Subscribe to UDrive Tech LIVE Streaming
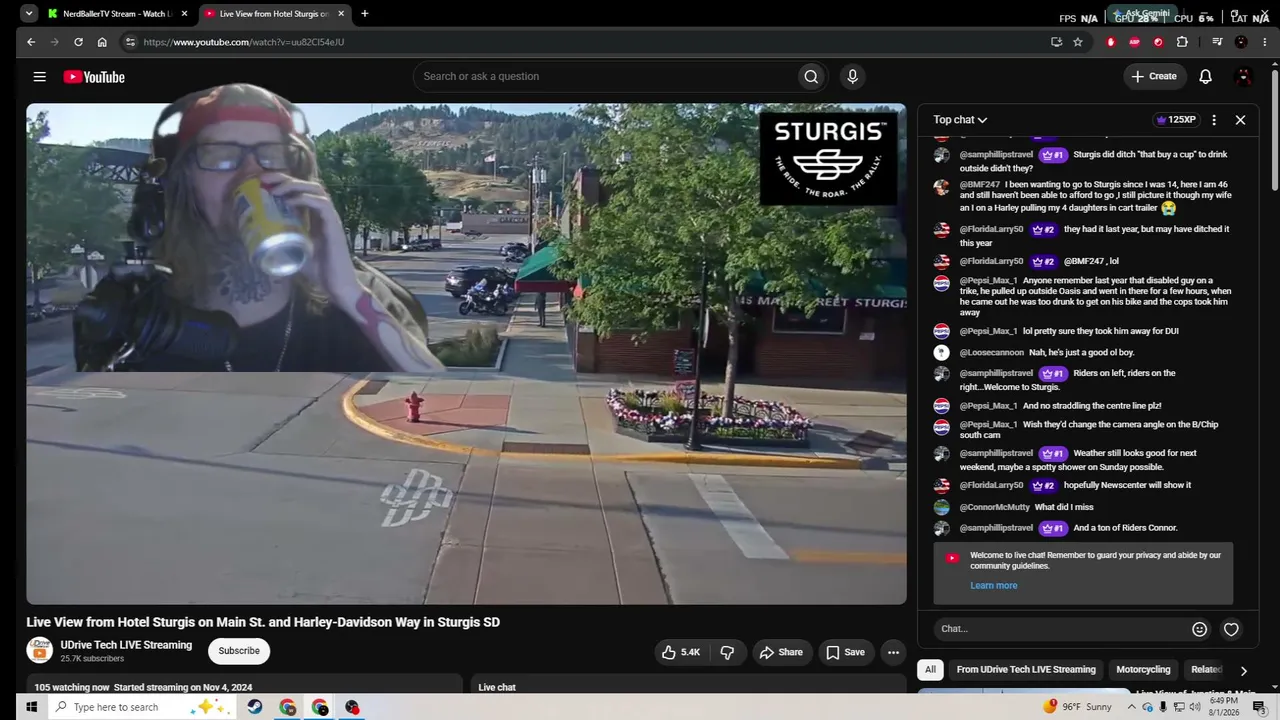1280x720 pixels. [x=239, y=651]
